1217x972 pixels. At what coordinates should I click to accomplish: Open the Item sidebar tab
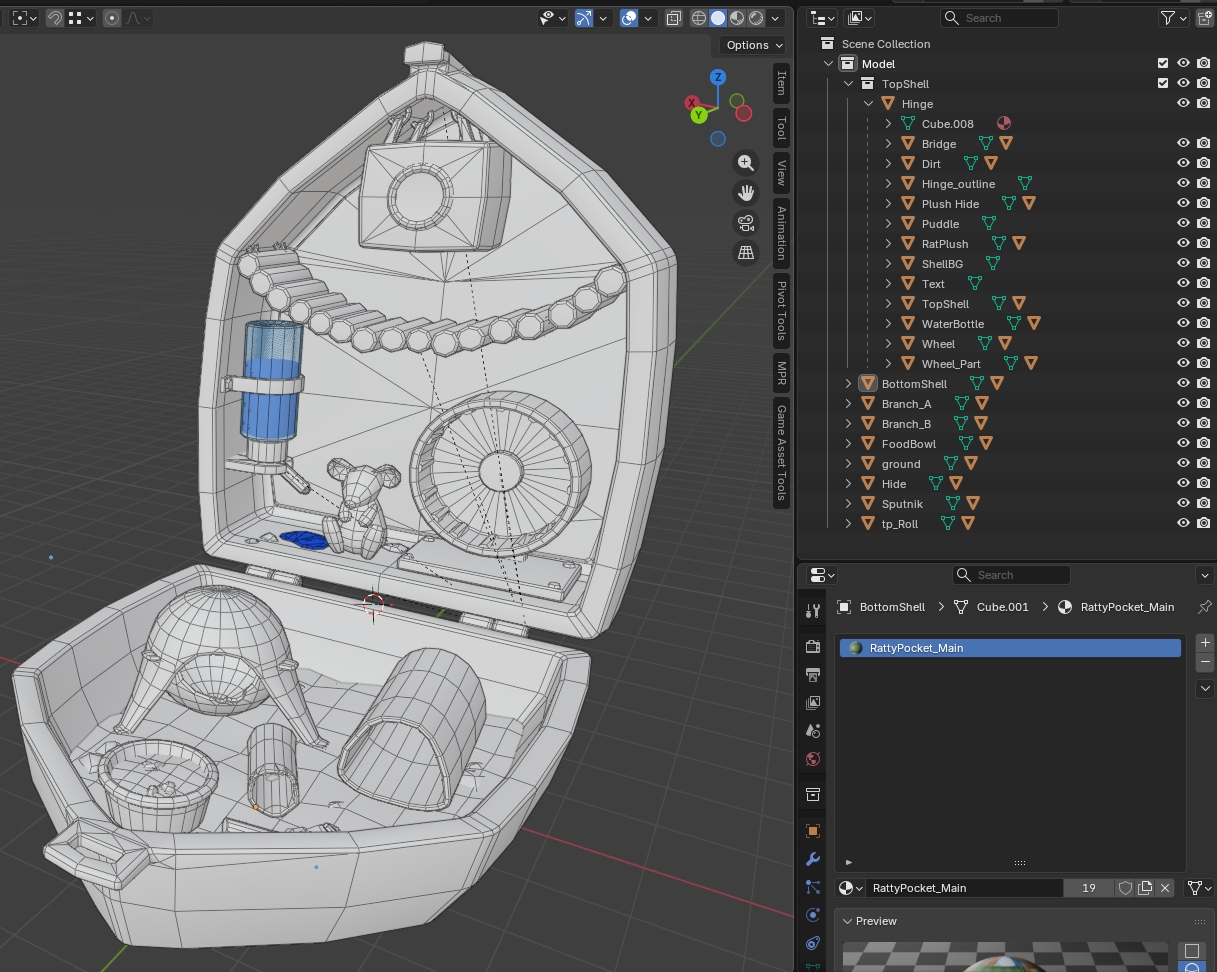(782, 84)
